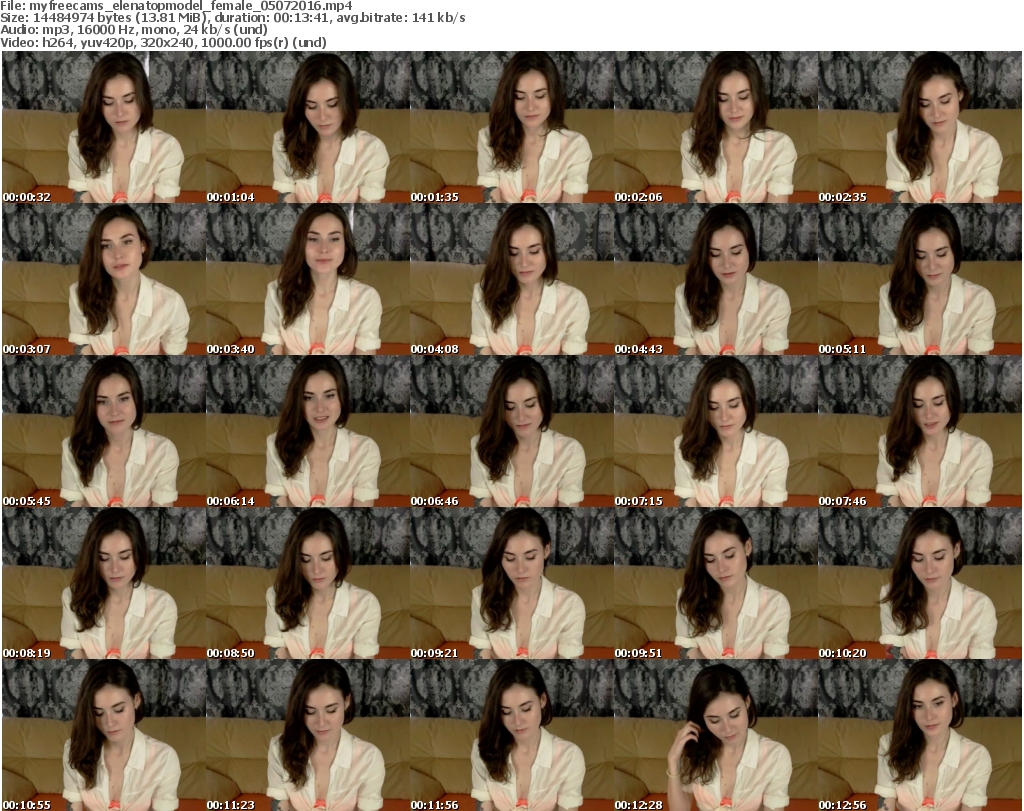Select the thumbnail timestamped 00:07:15

pyautogui.click(x=716, y=432)
